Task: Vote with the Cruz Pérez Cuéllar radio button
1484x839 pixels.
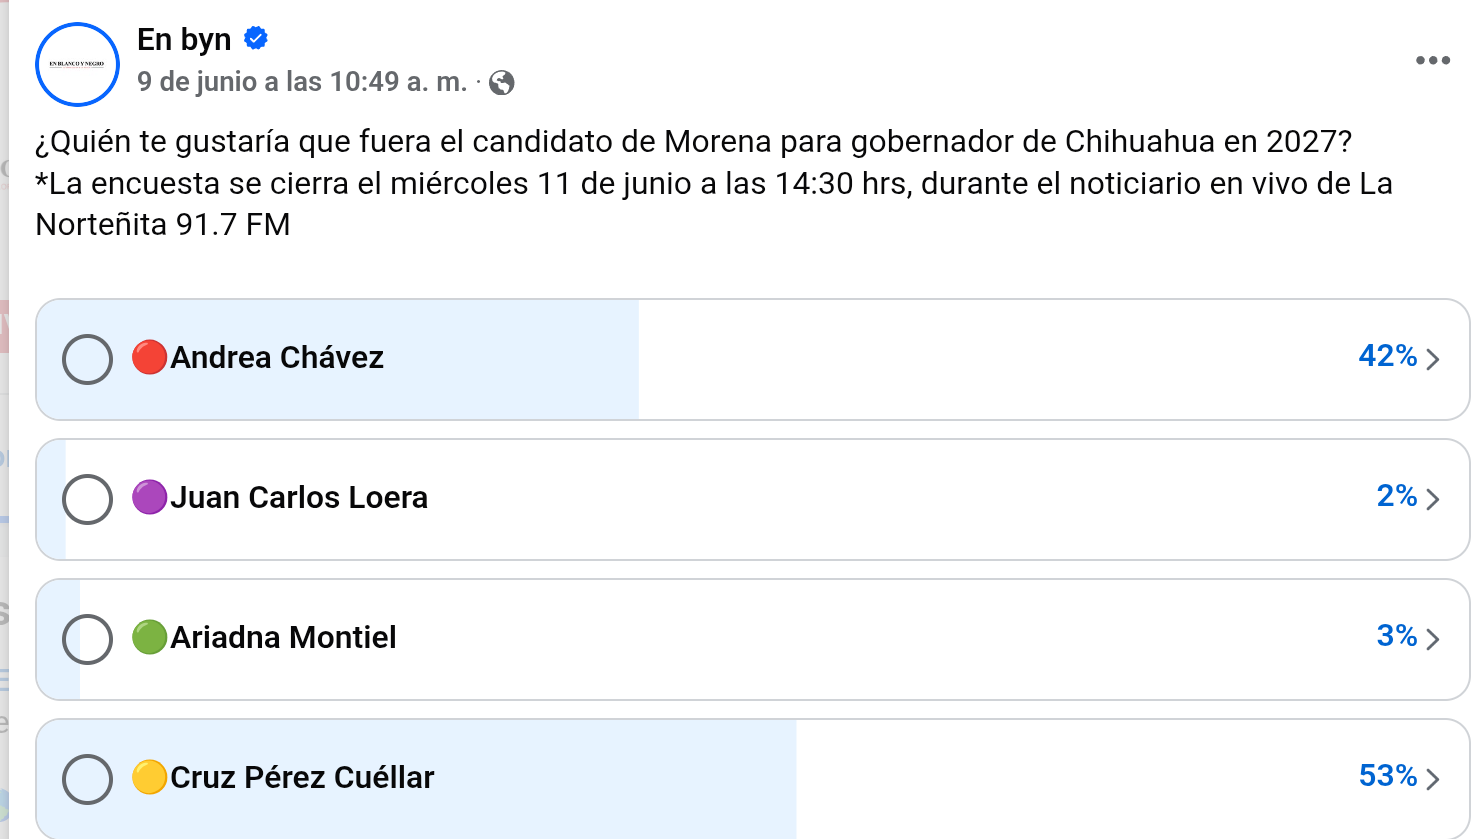Action: point(87,779)
